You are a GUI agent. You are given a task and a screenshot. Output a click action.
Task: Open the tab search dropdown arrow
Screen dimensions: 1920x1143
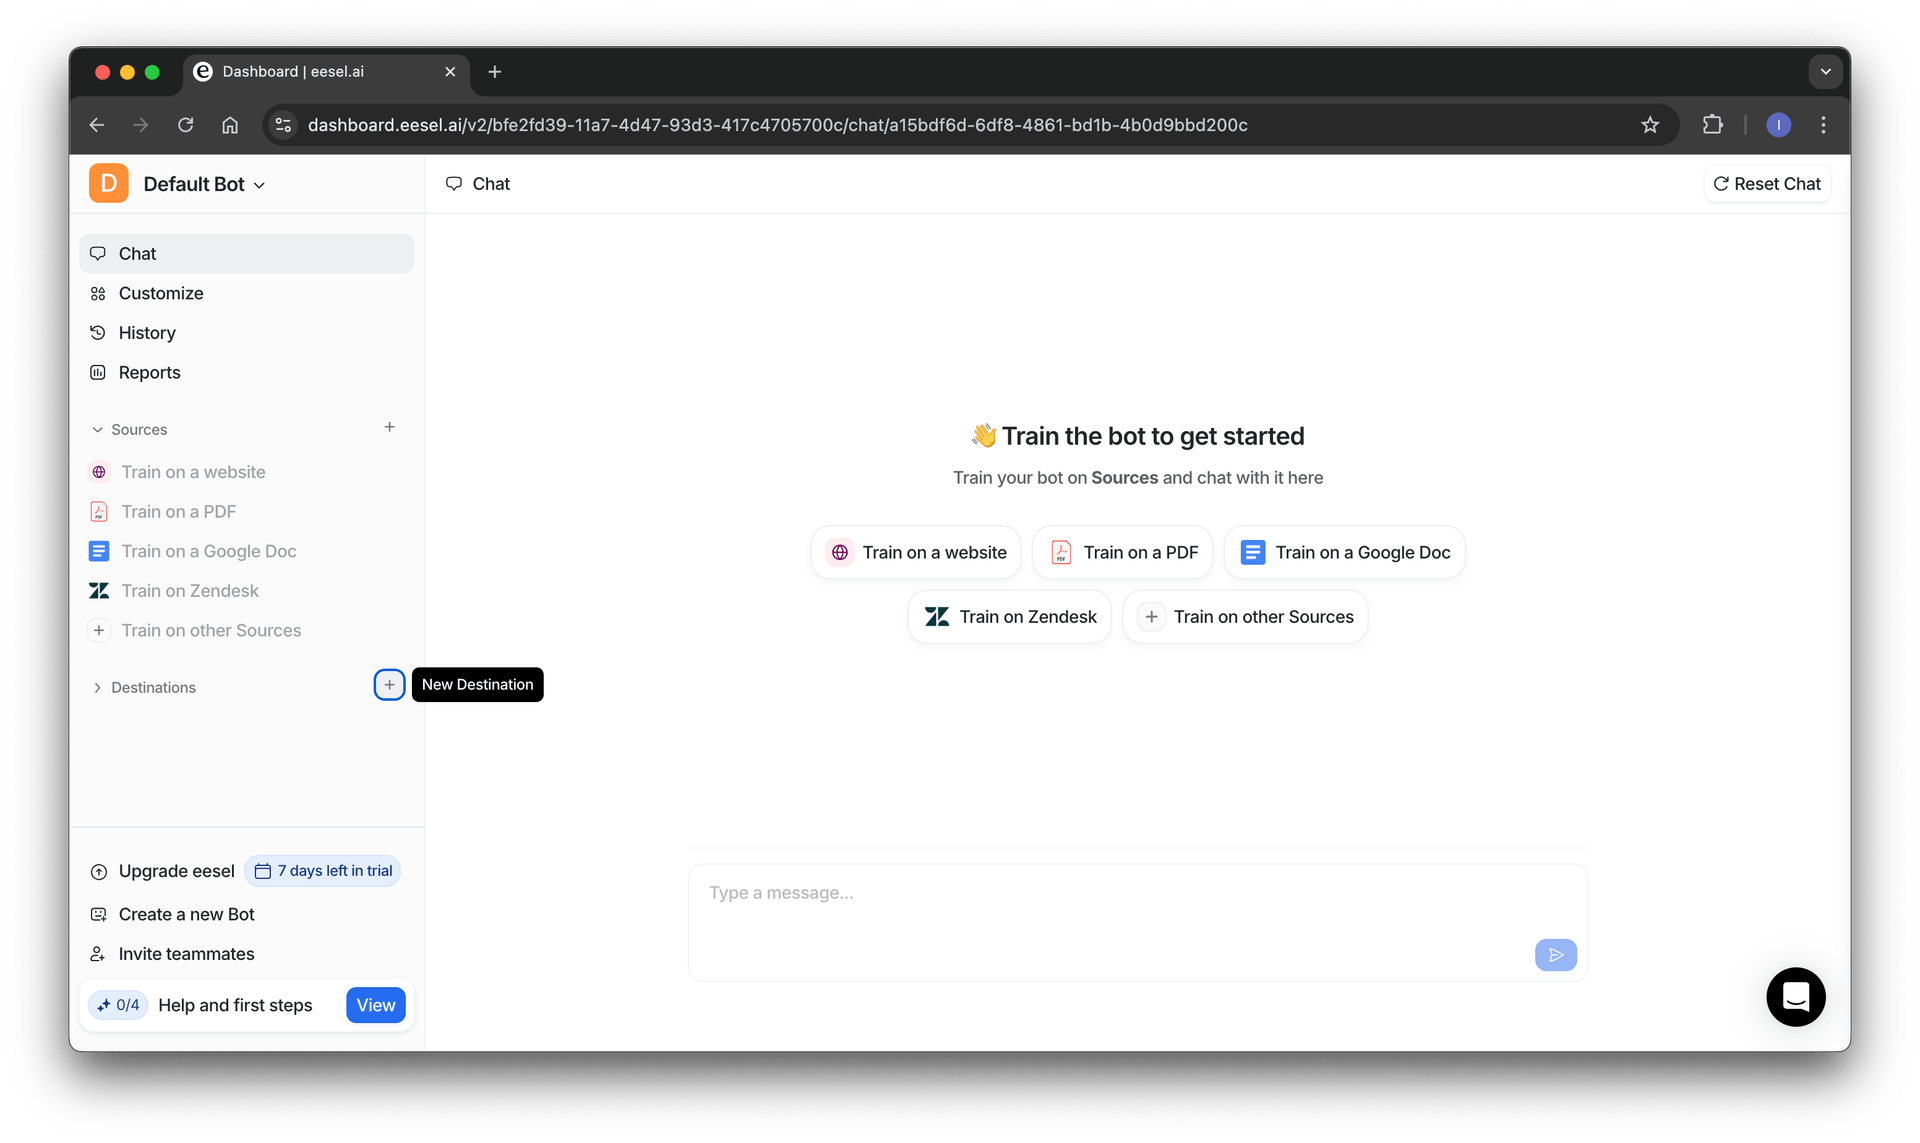1826,72
